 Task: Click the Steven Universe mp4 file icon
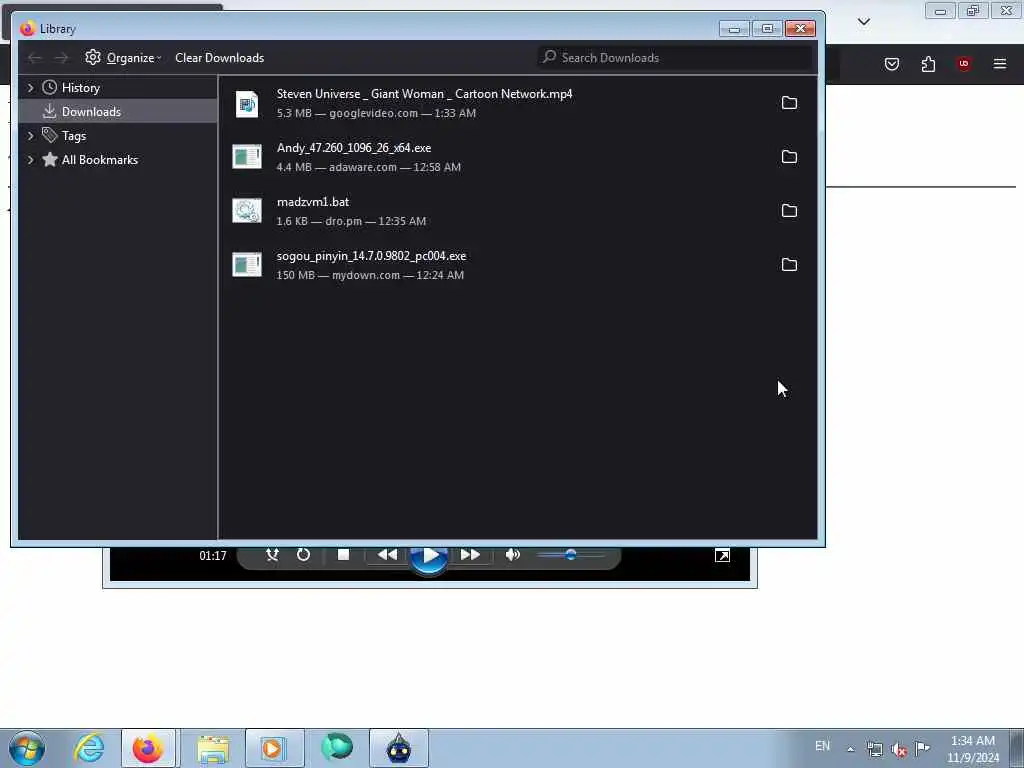pos(247,104)
